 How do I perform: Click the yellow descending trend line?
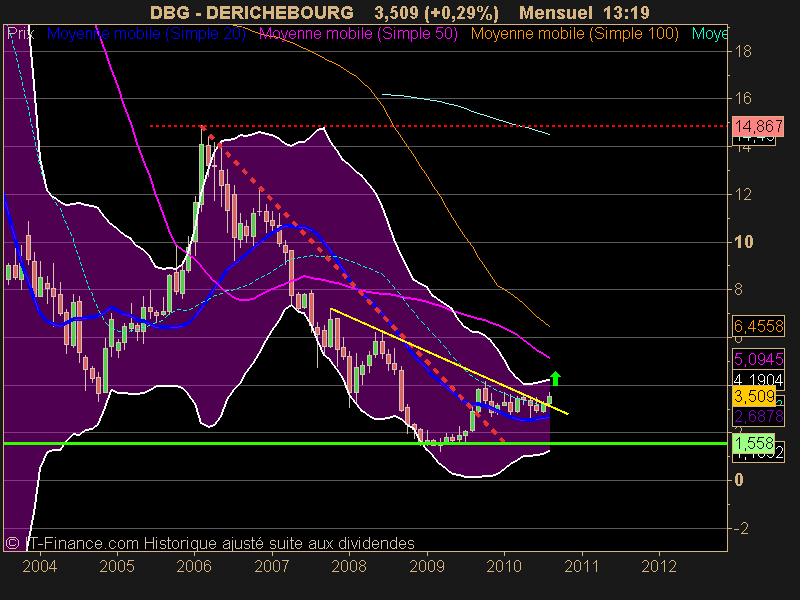click(449, 361)
